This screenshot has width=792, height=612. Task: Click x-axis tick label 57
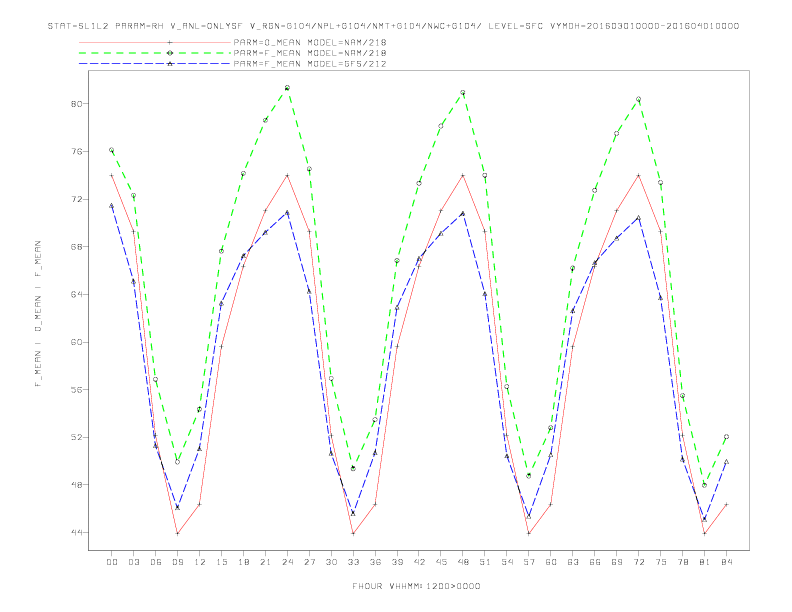coord(529,562)
